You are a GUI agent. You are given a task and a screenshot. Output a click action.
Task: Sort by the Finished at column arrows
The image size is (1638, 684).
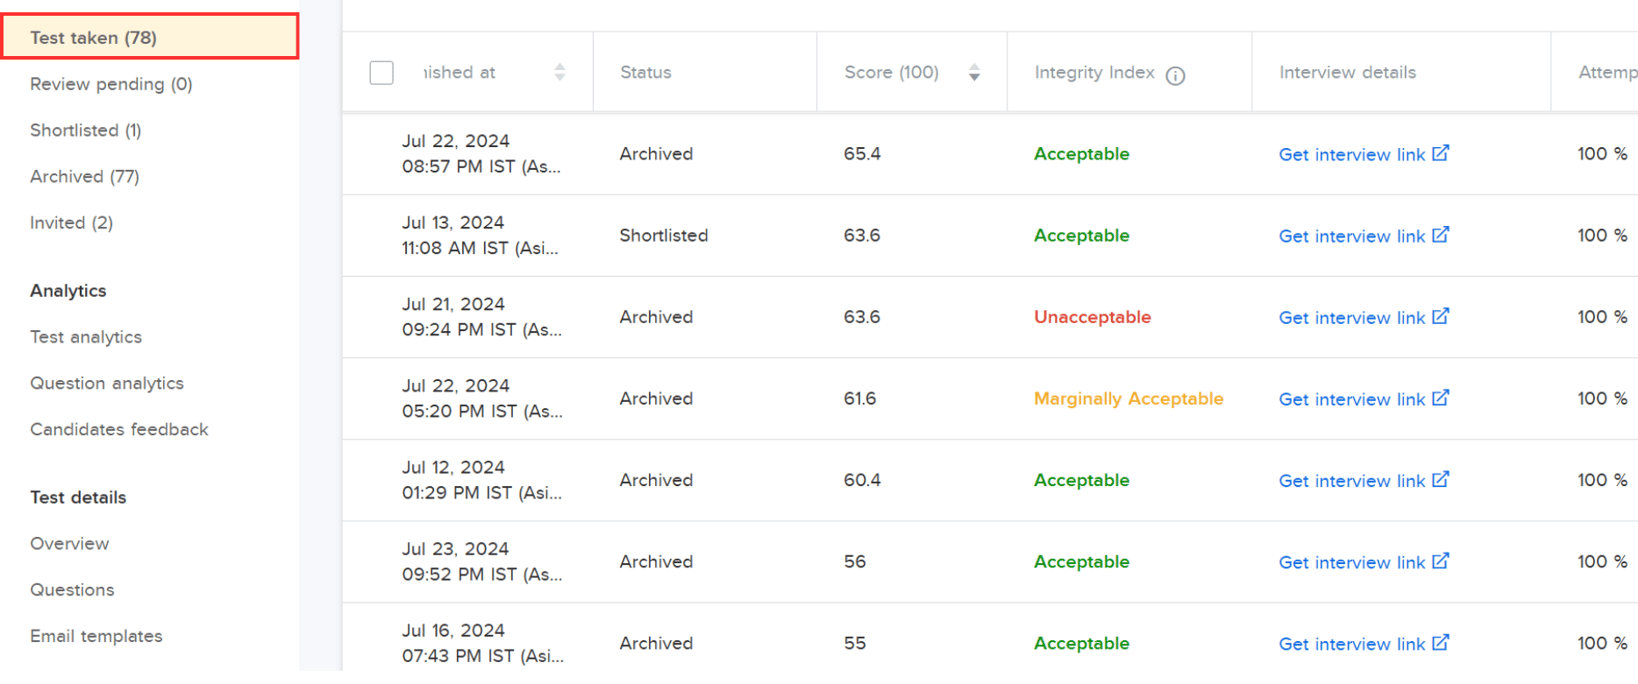tap(560, 73)
